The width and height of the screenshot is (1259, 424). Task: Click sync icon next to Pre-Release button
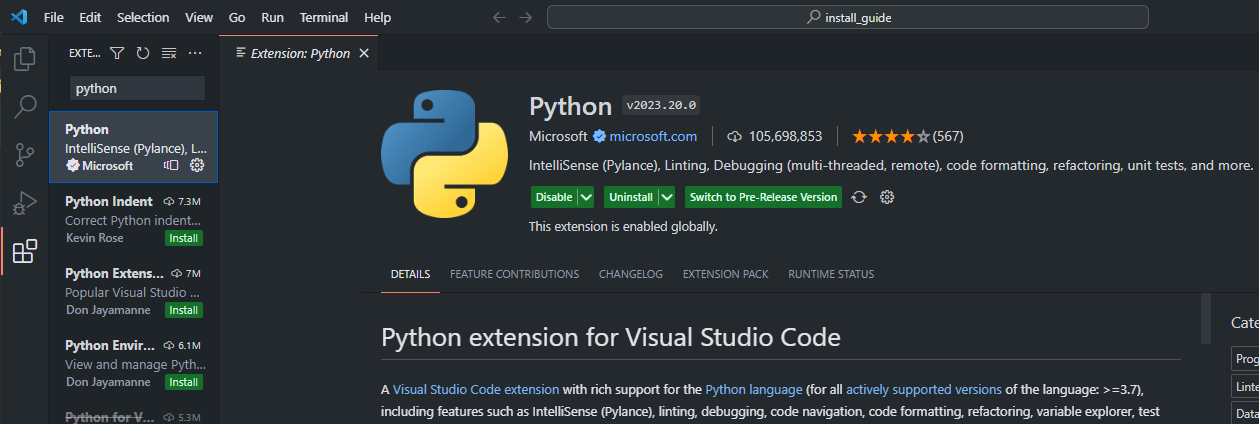click(x=859, y=197)
